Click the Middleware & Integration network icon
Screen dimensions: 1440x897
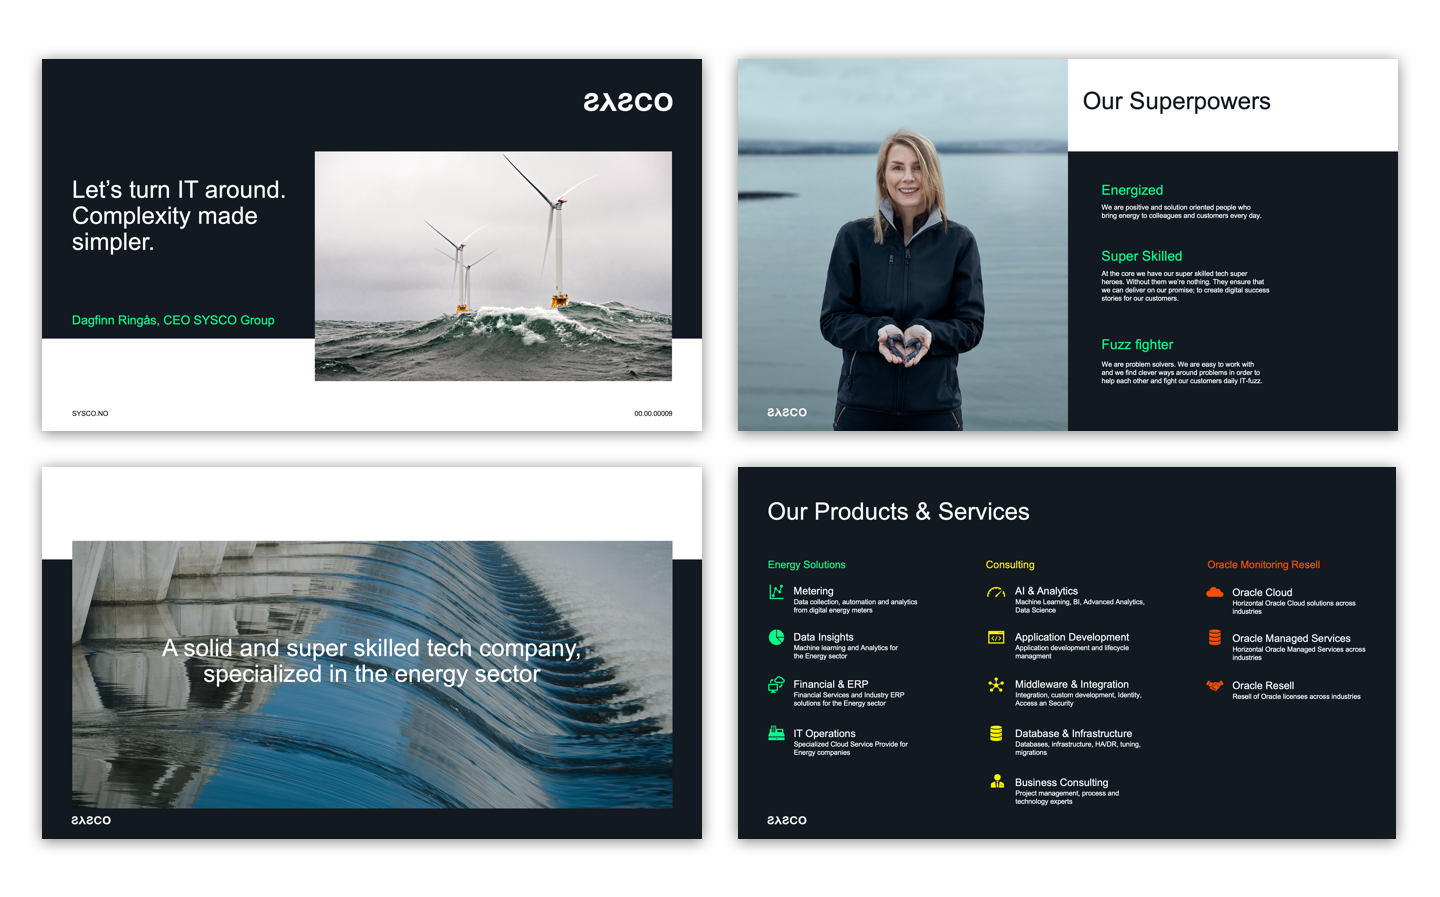tap(996, 685)
